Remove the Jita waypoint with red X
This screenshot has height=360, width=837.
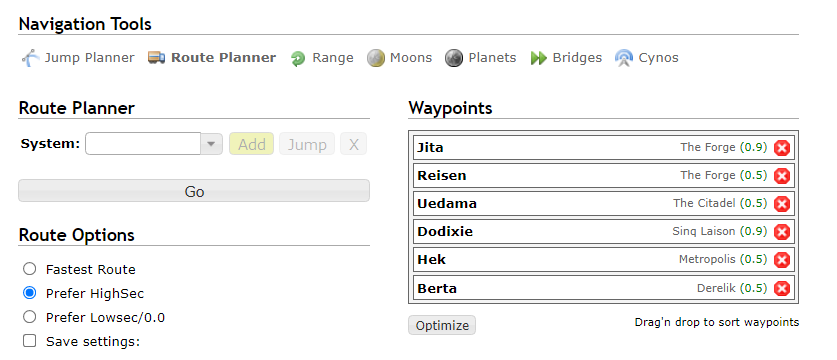[781, 148]
